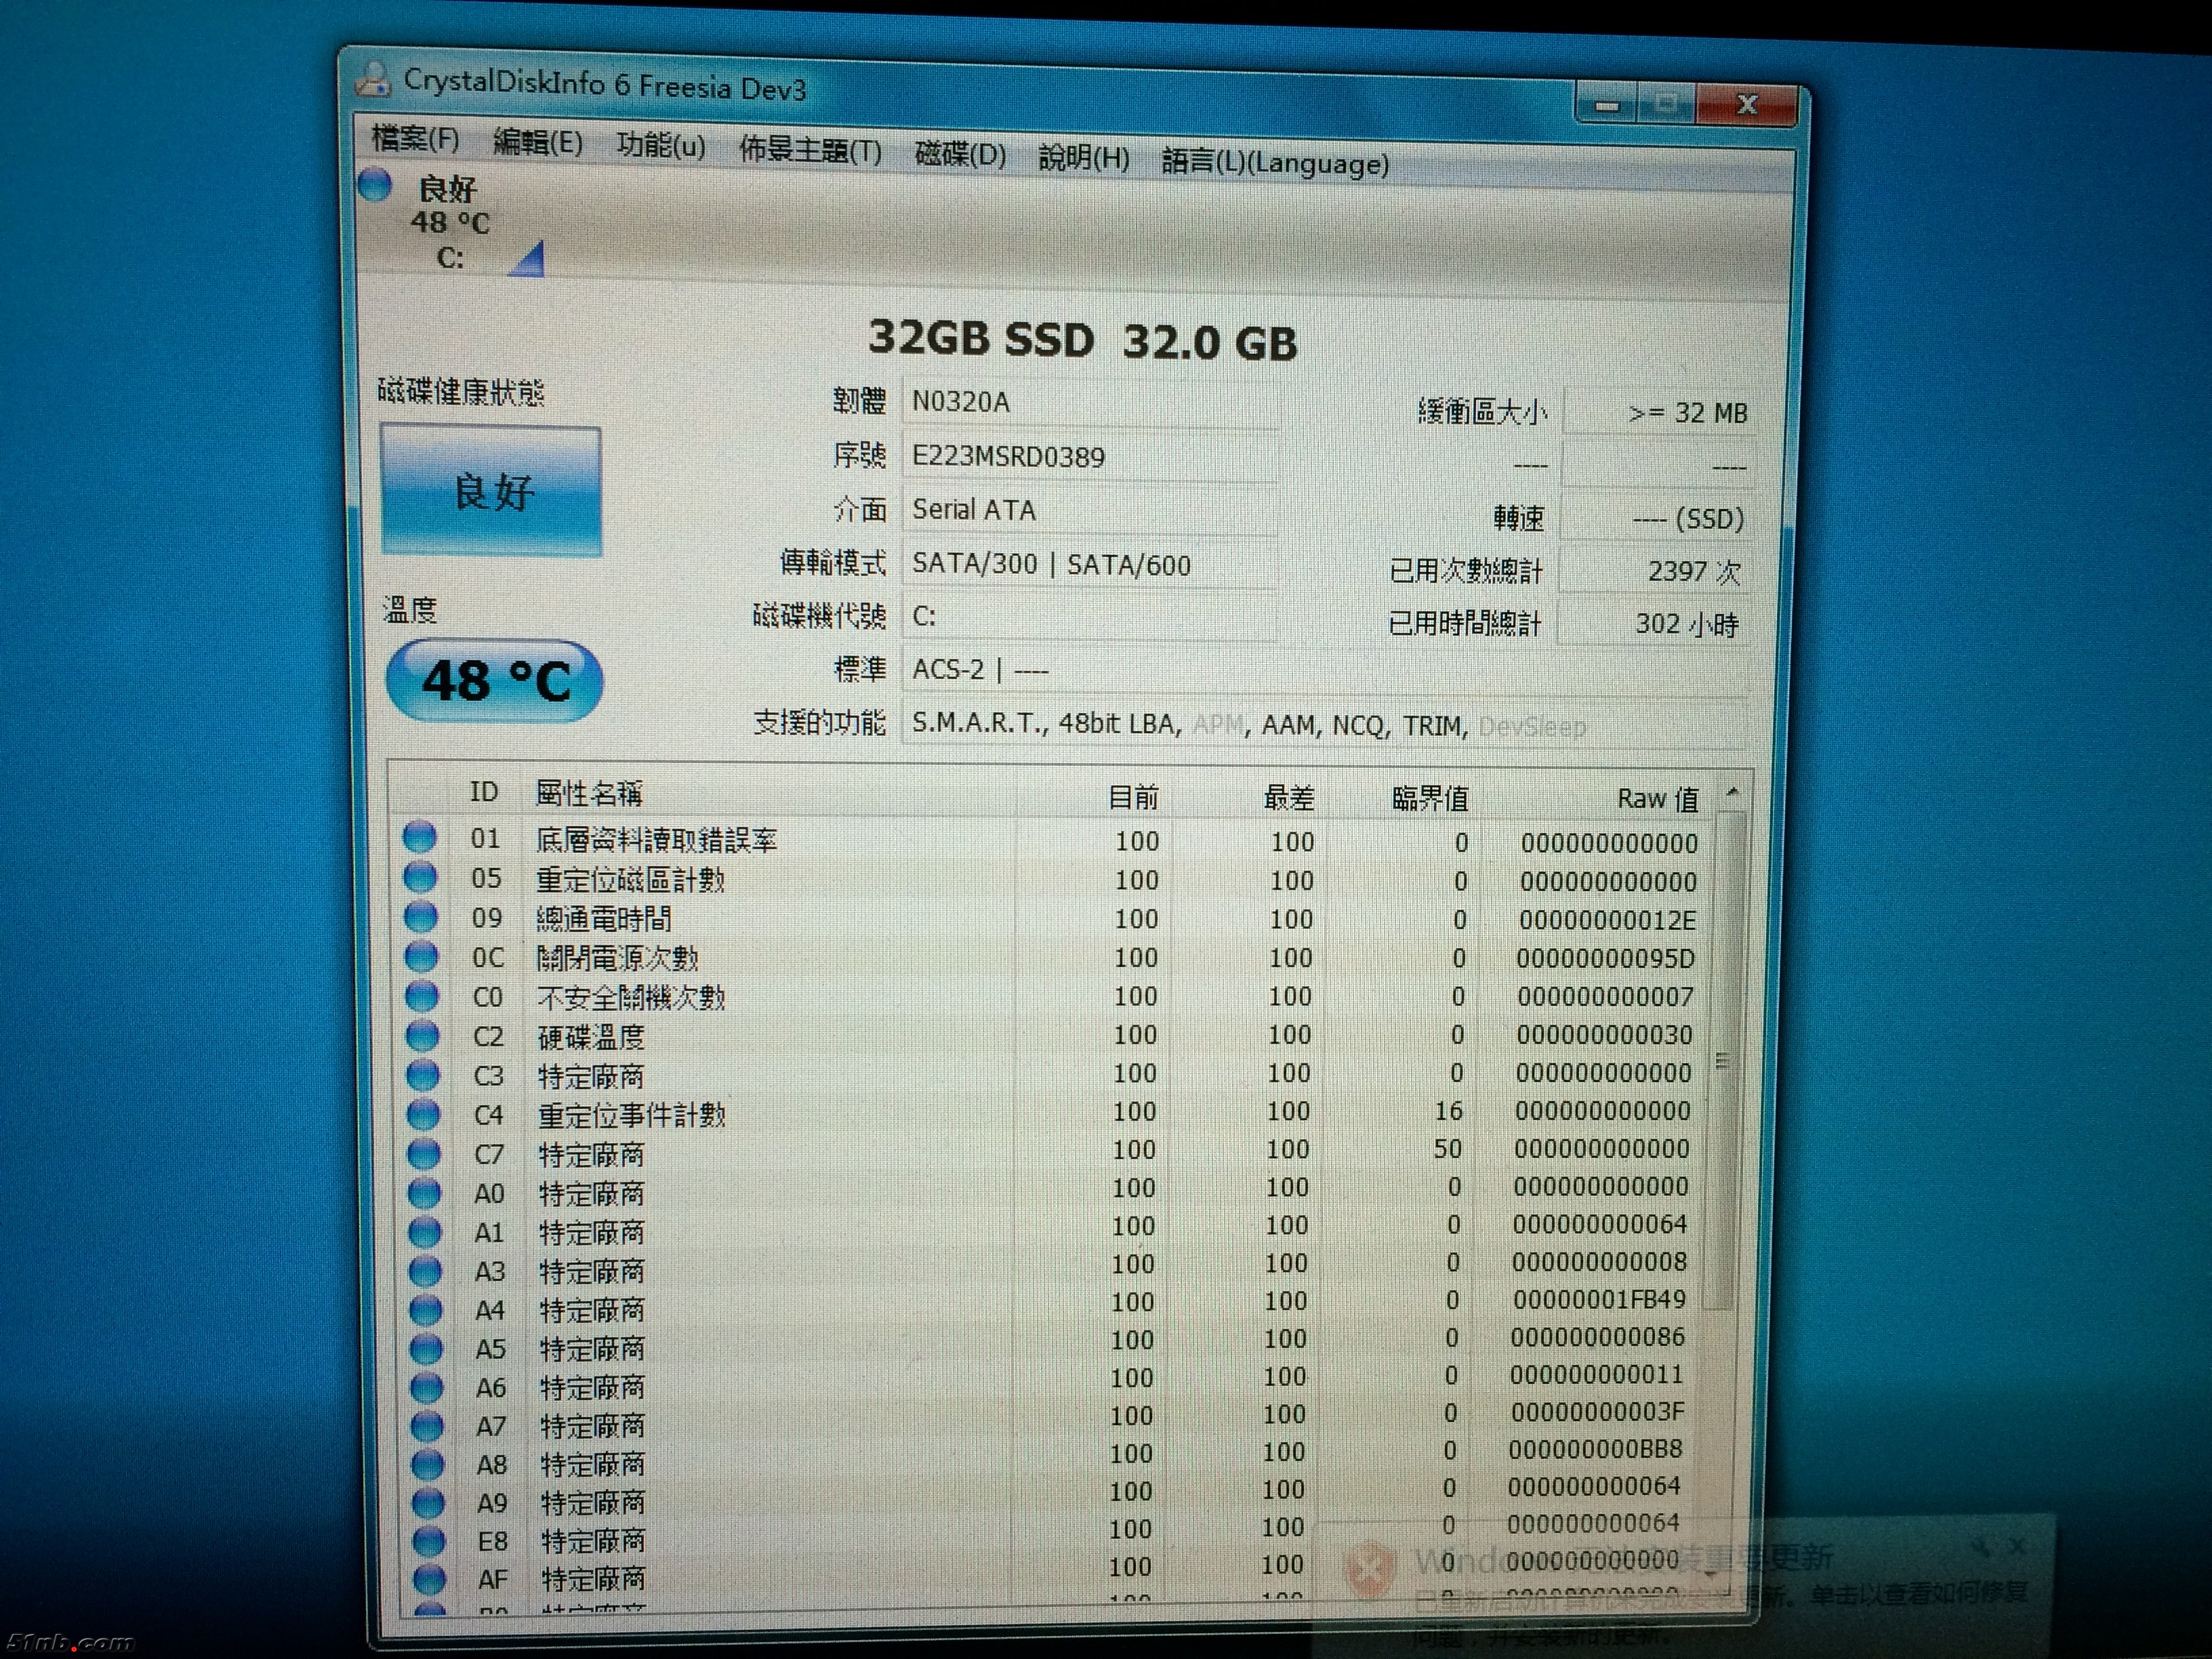The height and width of the screenshot is (1659, 2212).
Task: Click the 臨界值 column header
Action: pos(1430,798)
